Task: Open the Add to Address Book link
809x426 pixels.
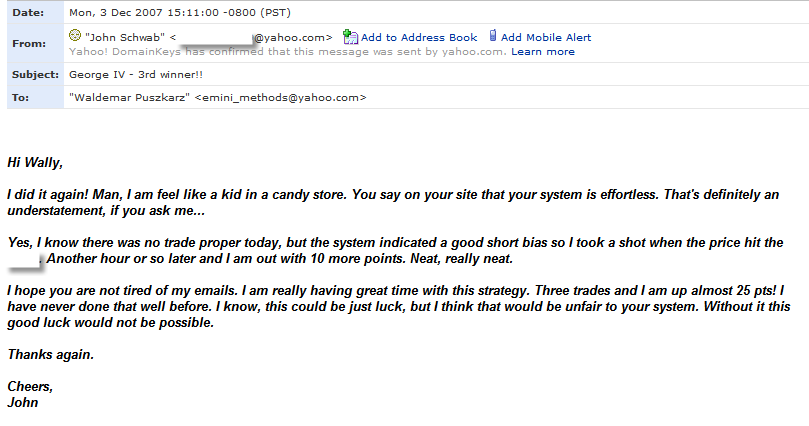Action: click(419, 37)
